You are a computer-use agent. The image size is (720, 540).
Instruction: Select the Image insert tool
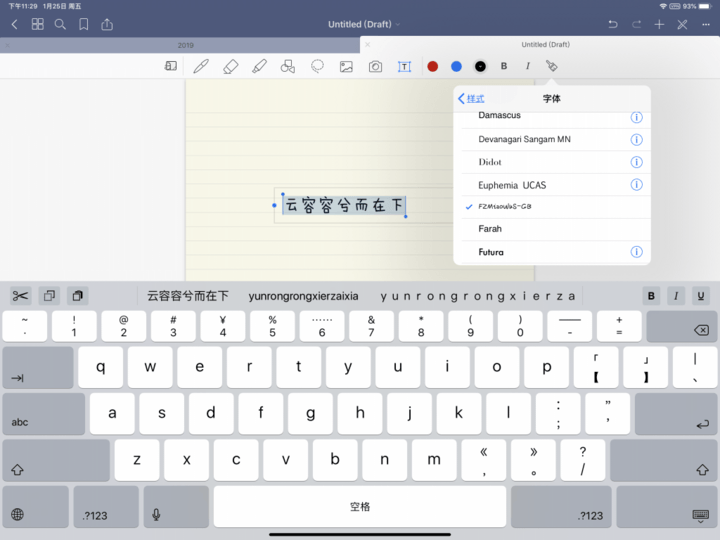tap(346, 67)
